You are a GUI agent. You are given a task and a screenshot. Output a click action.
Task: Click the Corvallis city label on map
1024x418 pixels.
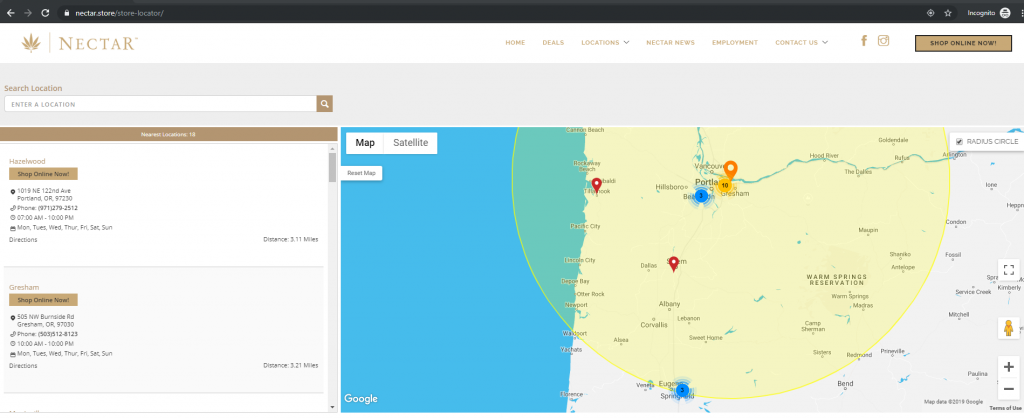click(x=654, y=325)
